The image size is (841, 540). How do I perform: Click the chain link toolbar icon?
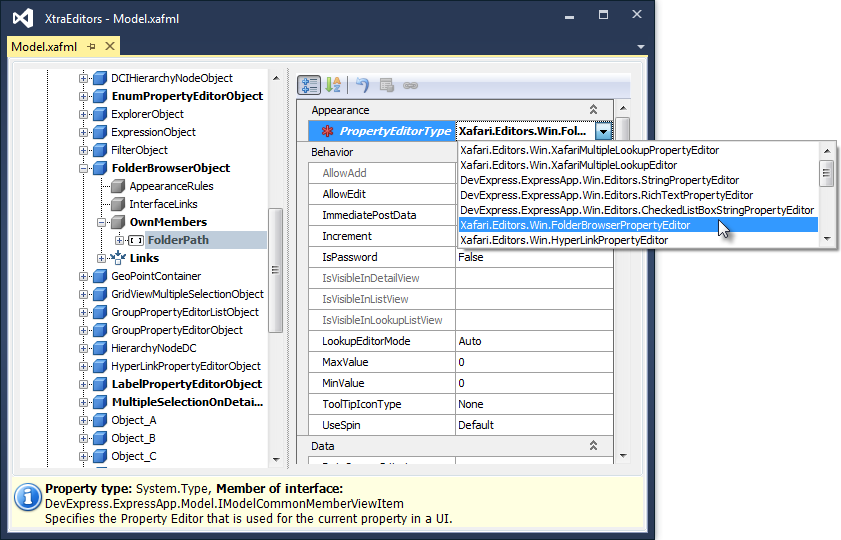pos(410,85)
